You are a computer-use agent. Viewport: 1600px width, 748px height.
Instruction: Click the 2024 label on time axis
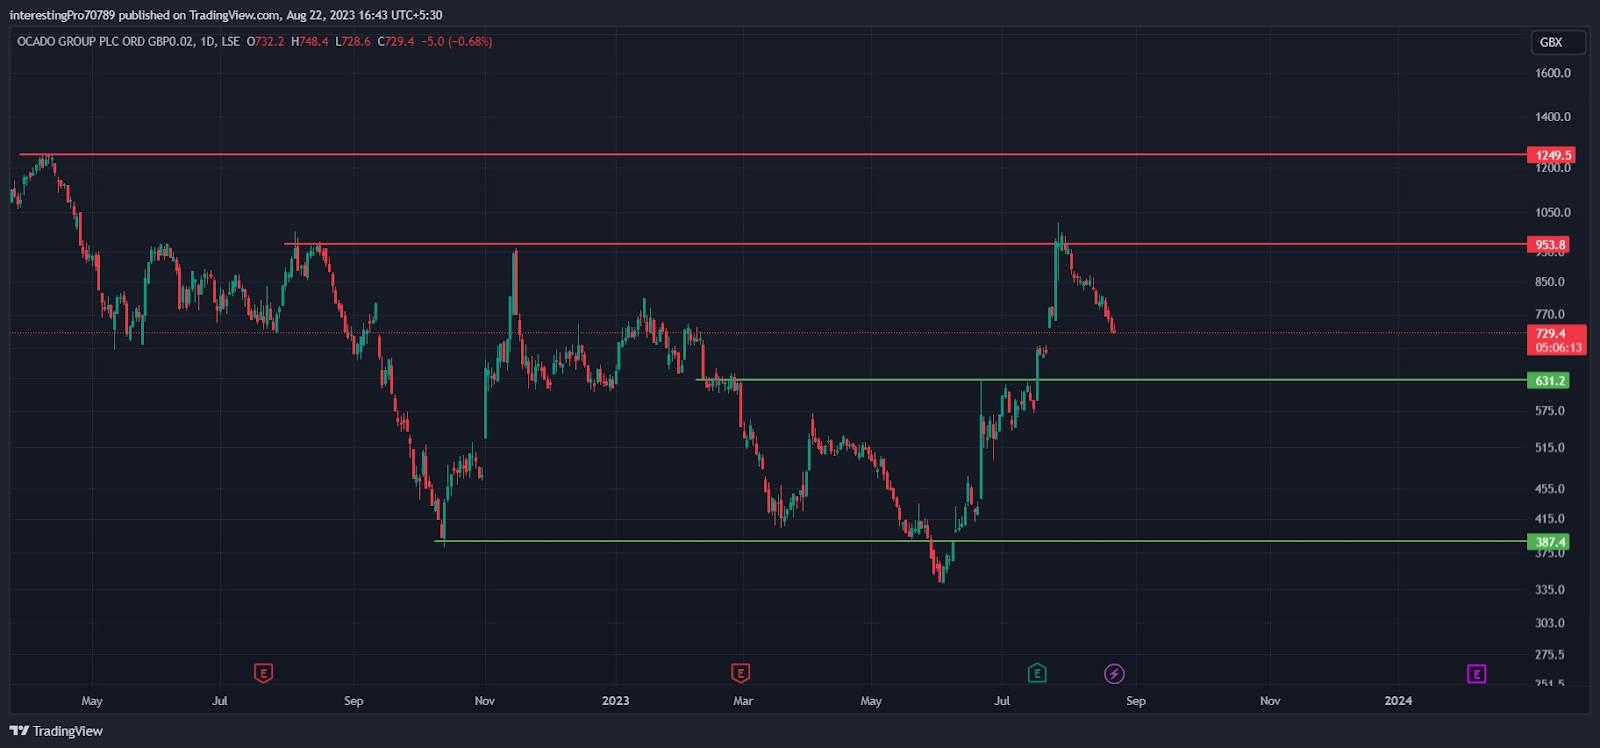(1398, 701)
